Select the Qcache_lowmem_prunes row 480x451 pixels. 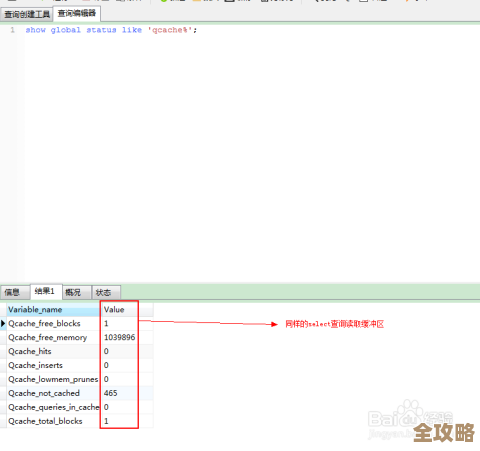[x=77, y=379]
